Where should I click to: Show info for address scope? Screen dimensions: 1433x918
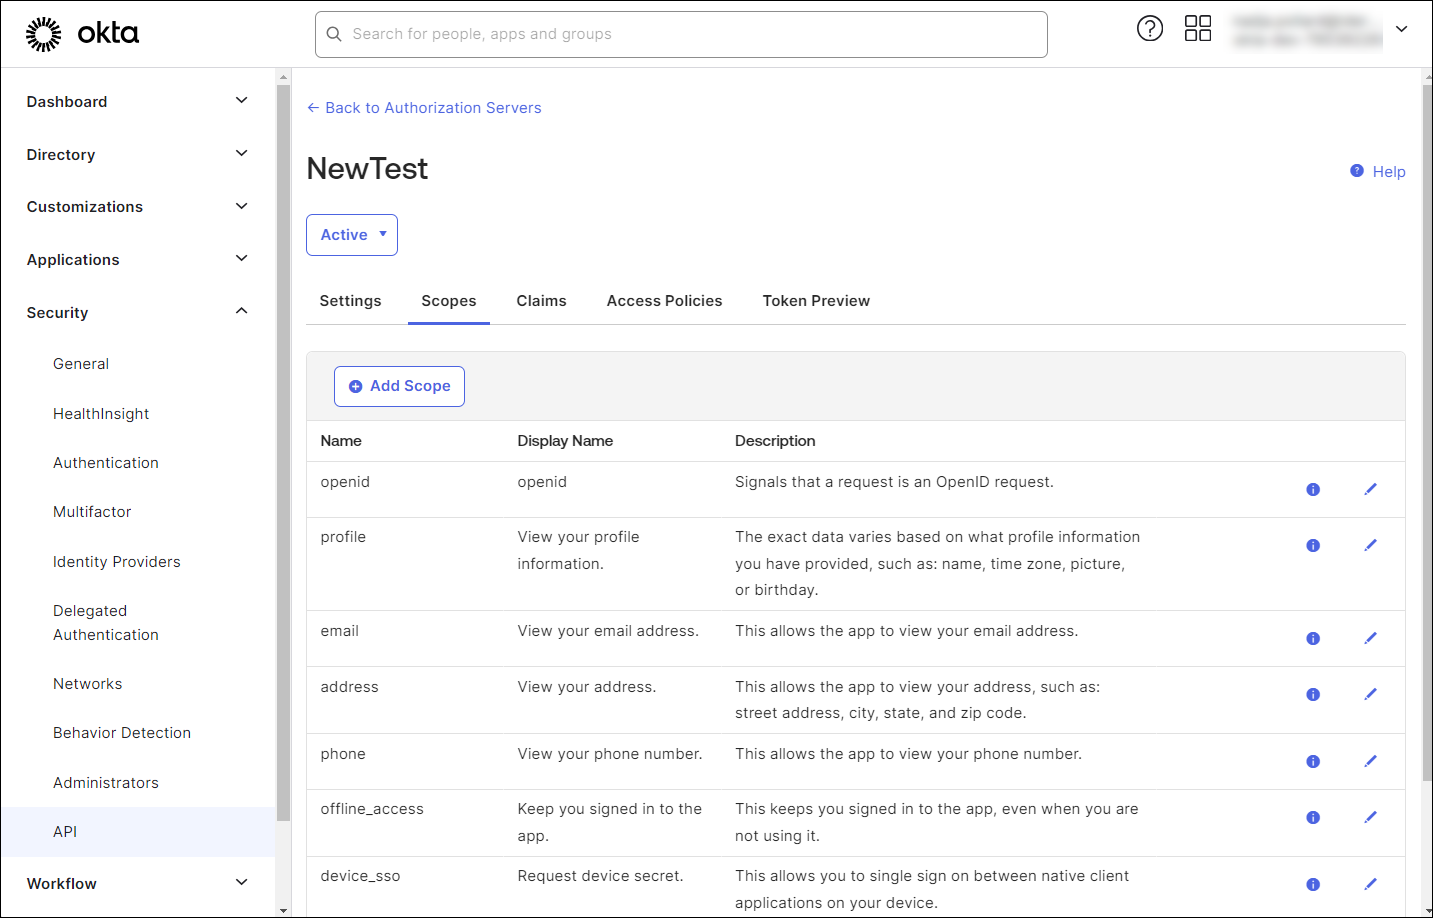tap(1313, 694)
